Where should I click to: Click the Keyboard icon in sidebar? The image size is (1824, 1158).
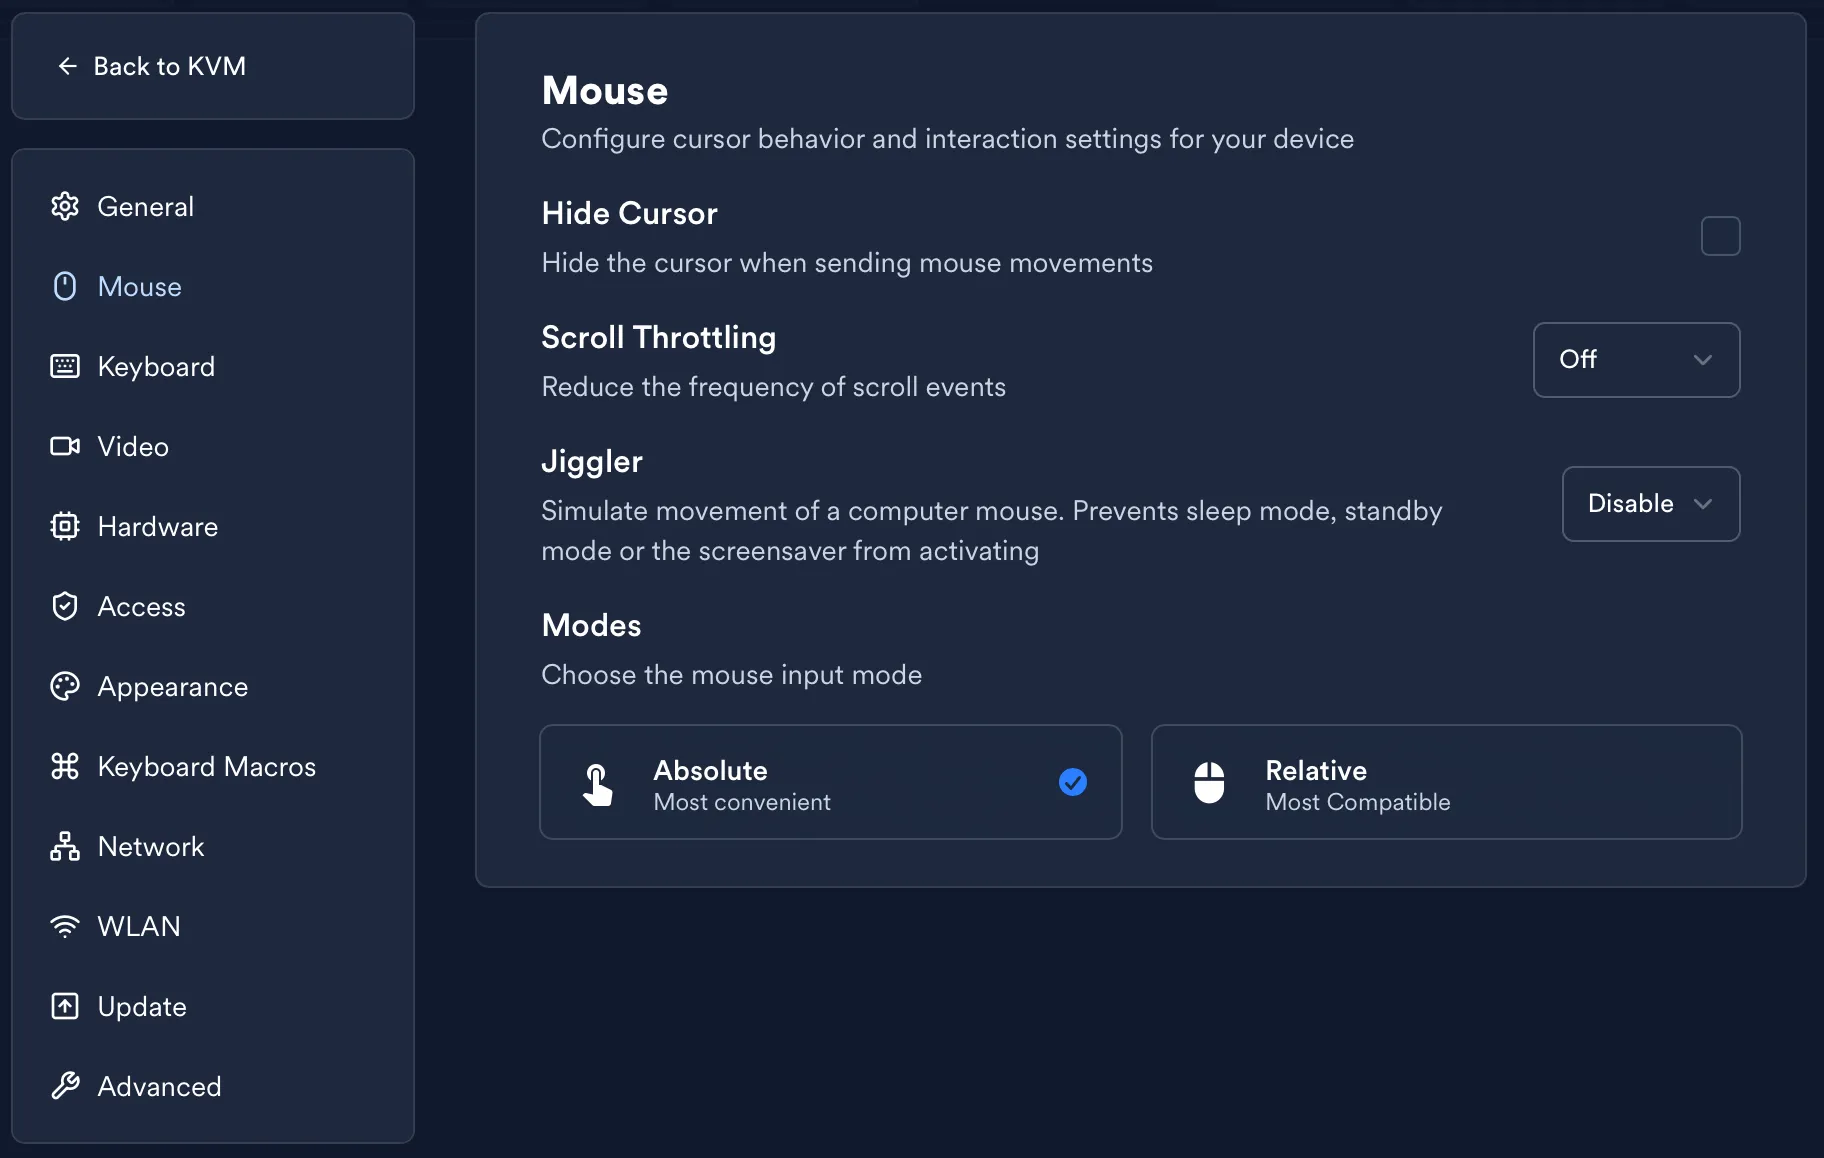tap(65, 367)
